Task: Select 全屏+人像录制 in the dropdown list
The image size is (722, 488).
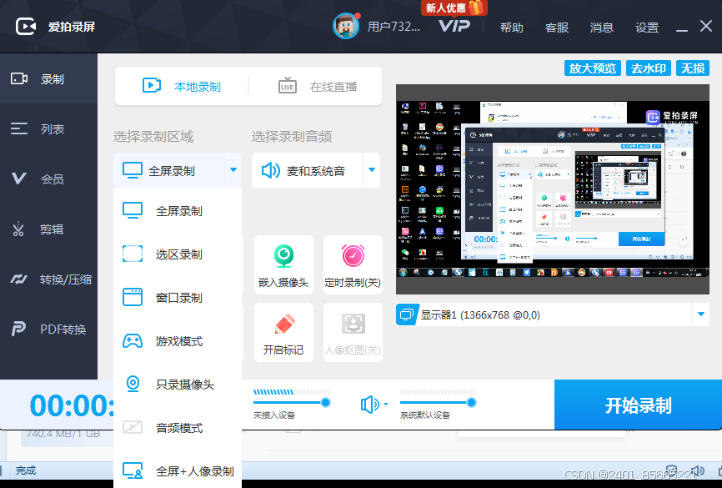Action: pos(178,471)
